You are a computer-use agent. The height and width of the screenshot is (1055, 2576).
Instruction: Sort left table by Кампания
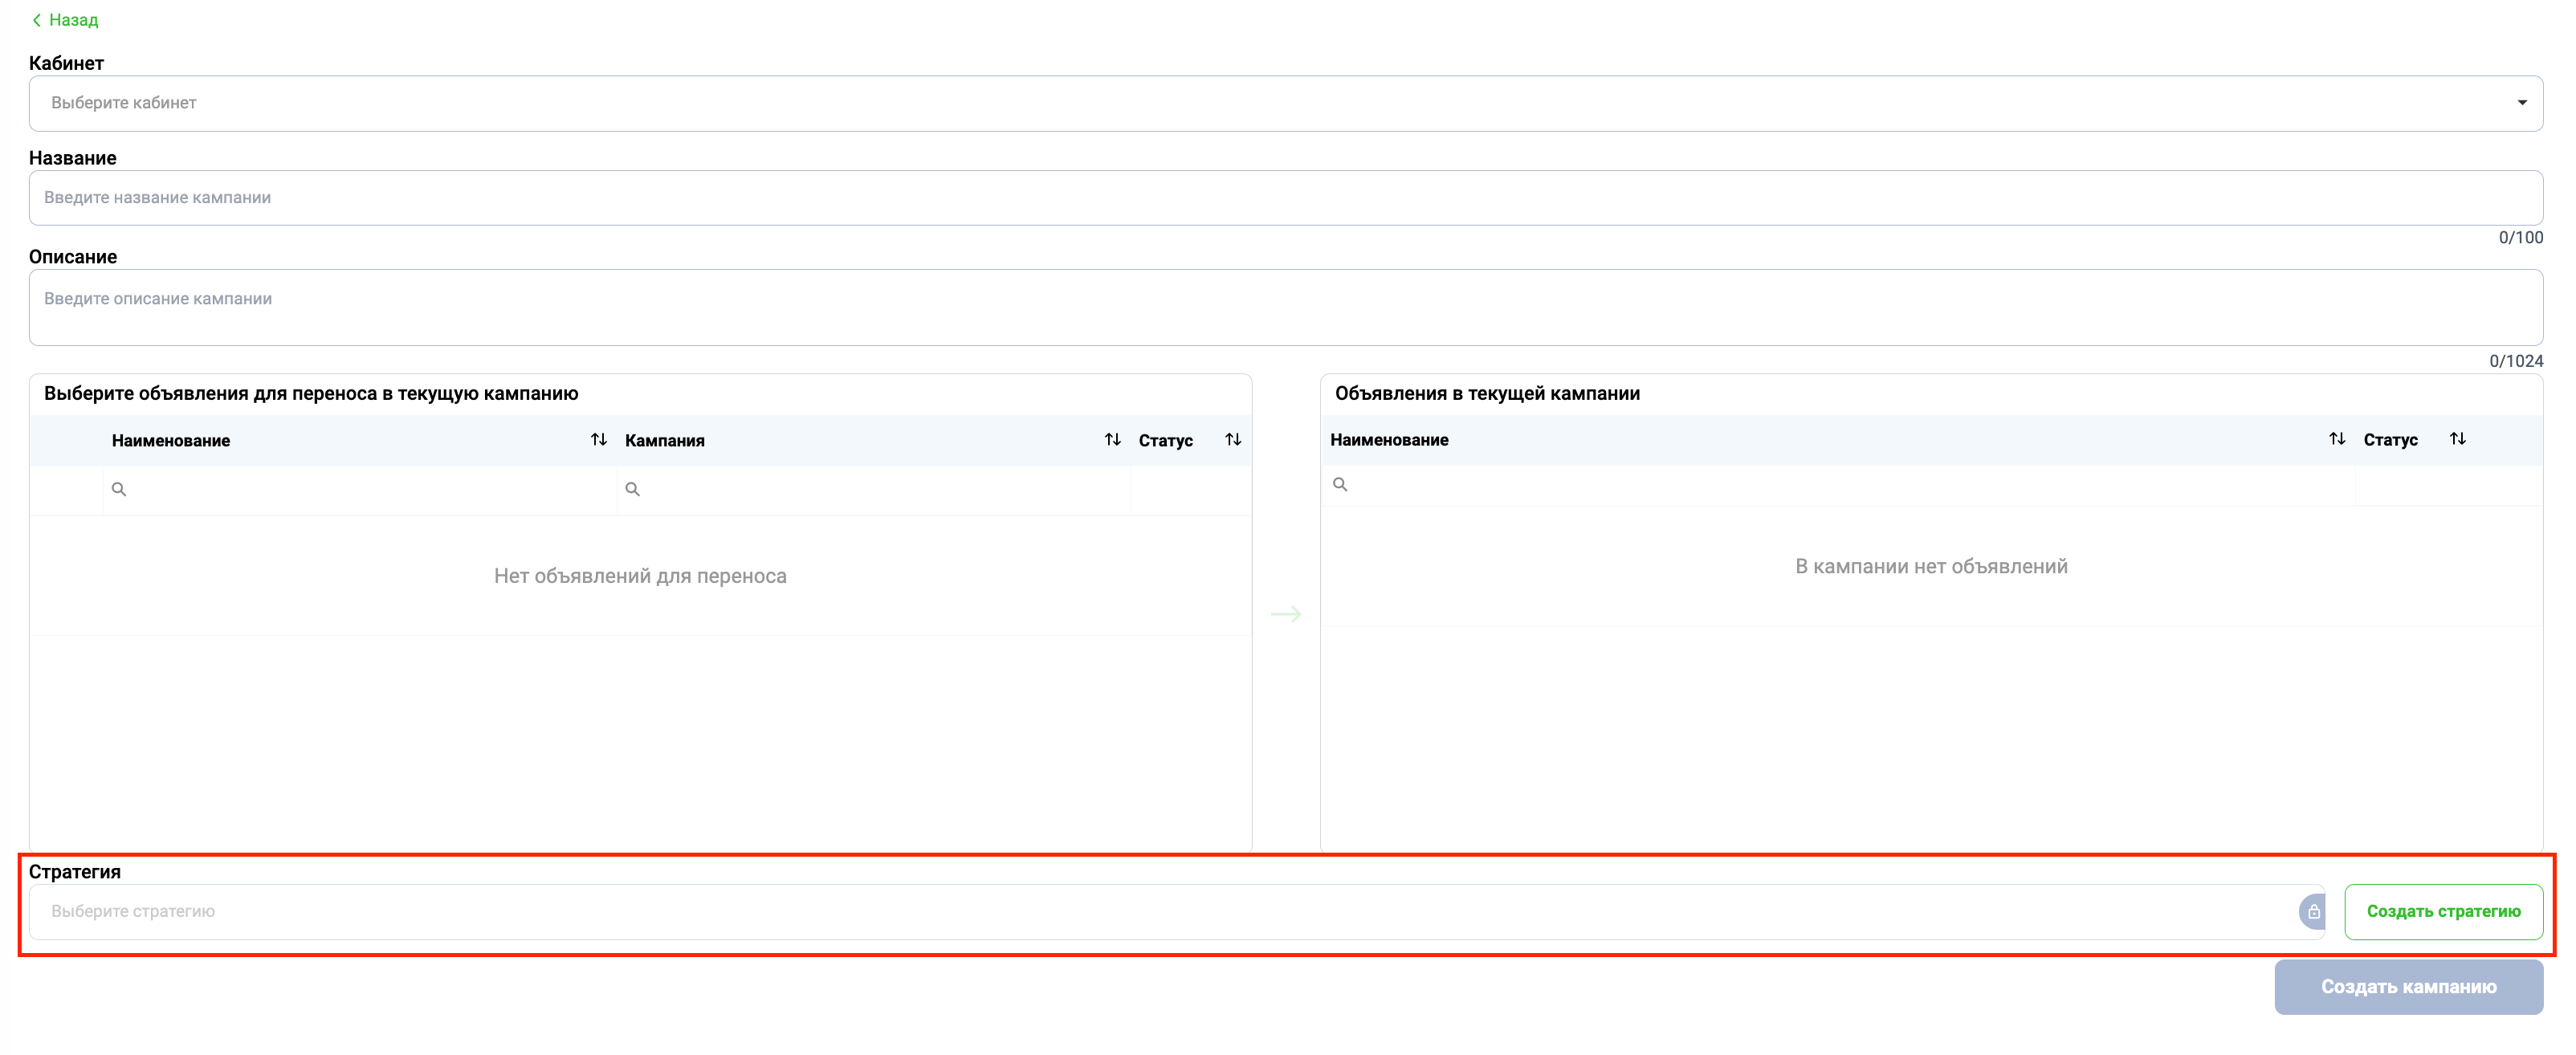(x=1112, y=440)
